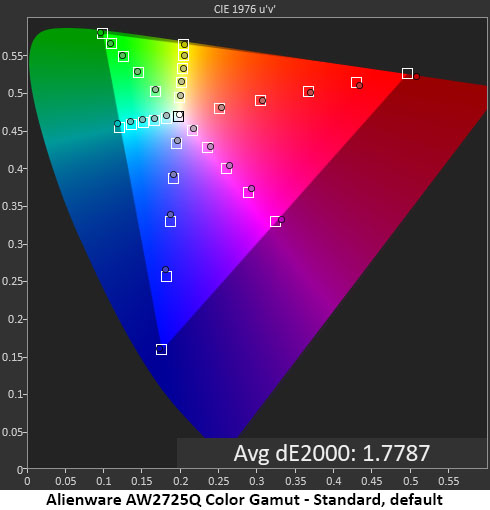Viewport: 490px width, 510px height.
Task: Click the CIE 1976 u'v' chart title
Action: [245, 9]
